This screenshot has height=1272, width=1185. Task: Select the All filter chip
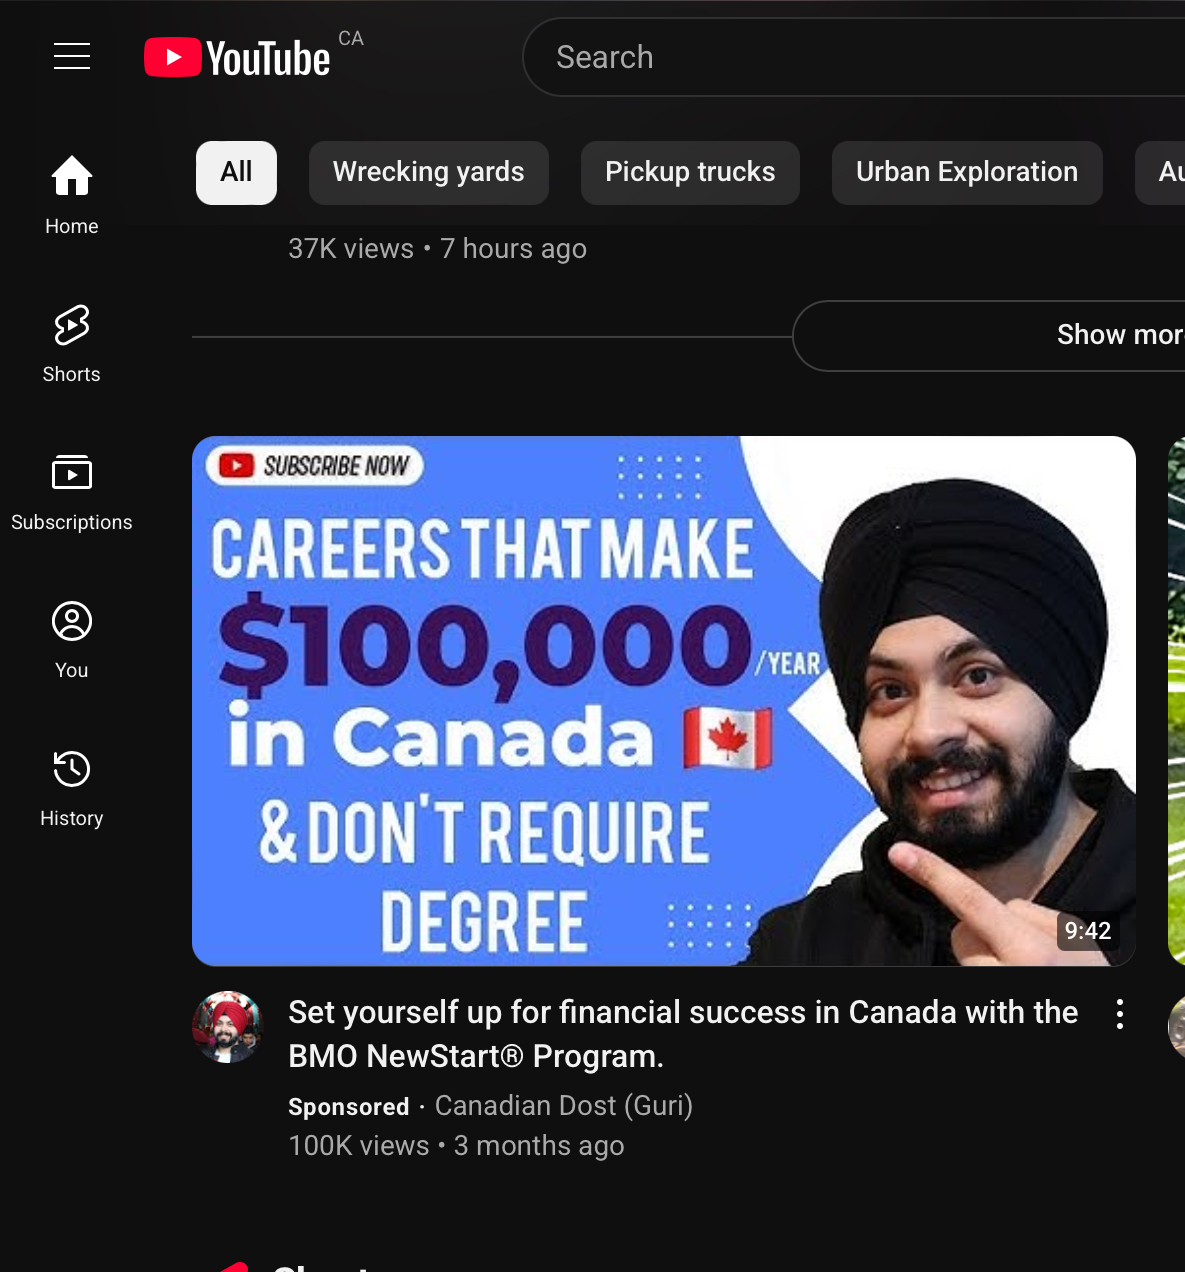coord(236,173)
